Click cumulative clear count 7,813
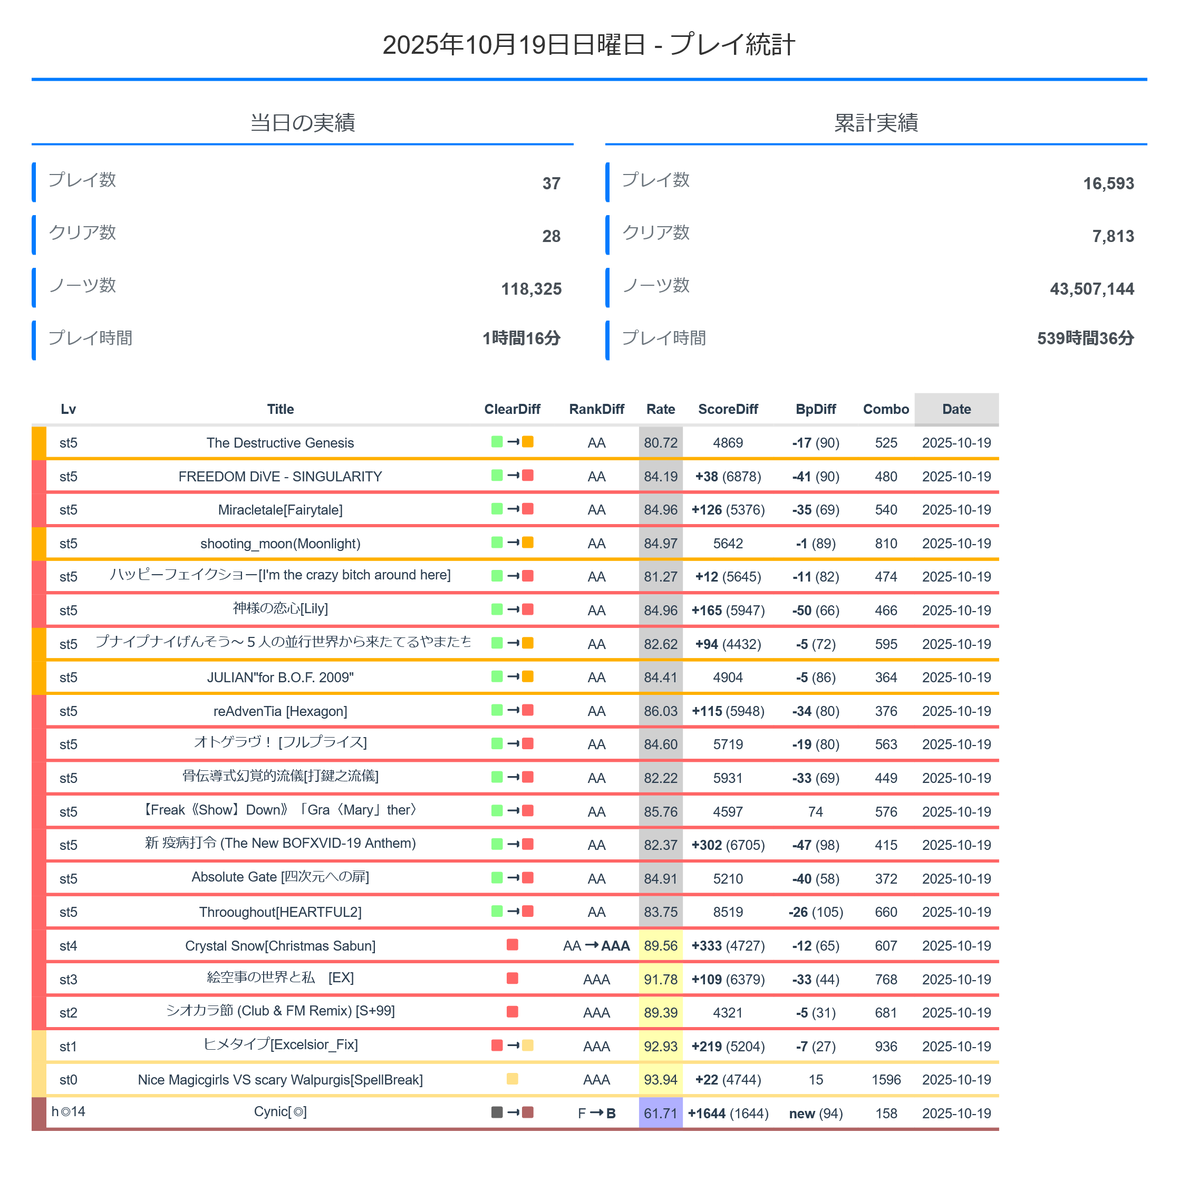1179x1200 pixels. point(1113,237)
